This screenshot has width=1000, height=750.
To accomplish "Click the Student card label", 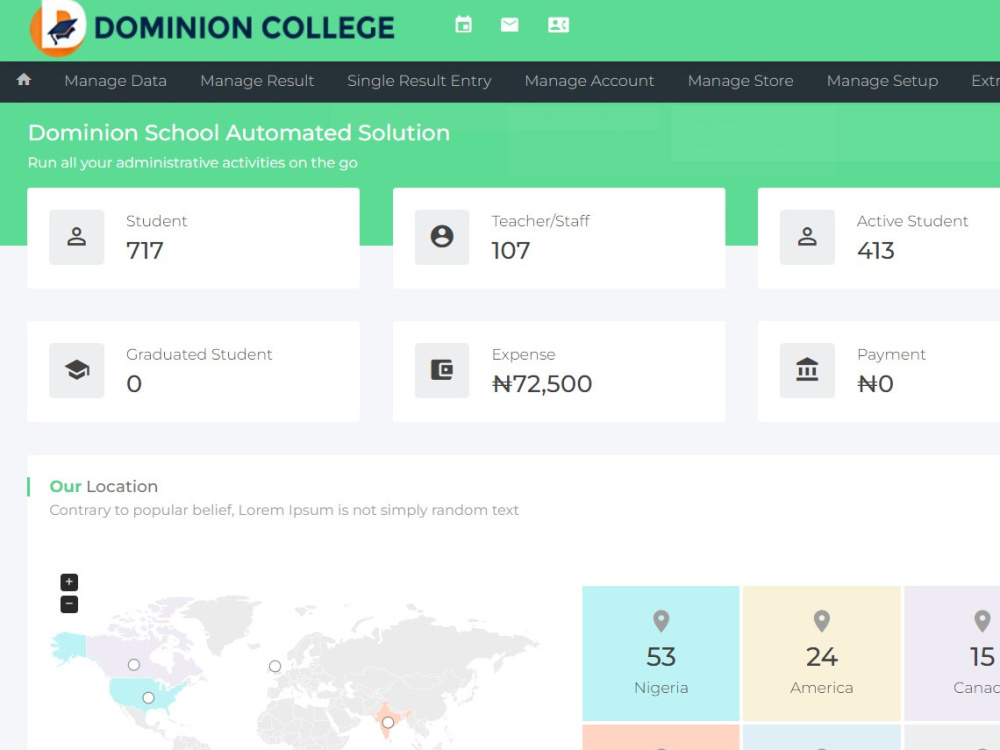I will pyautogui.click(x=157, y=221).
